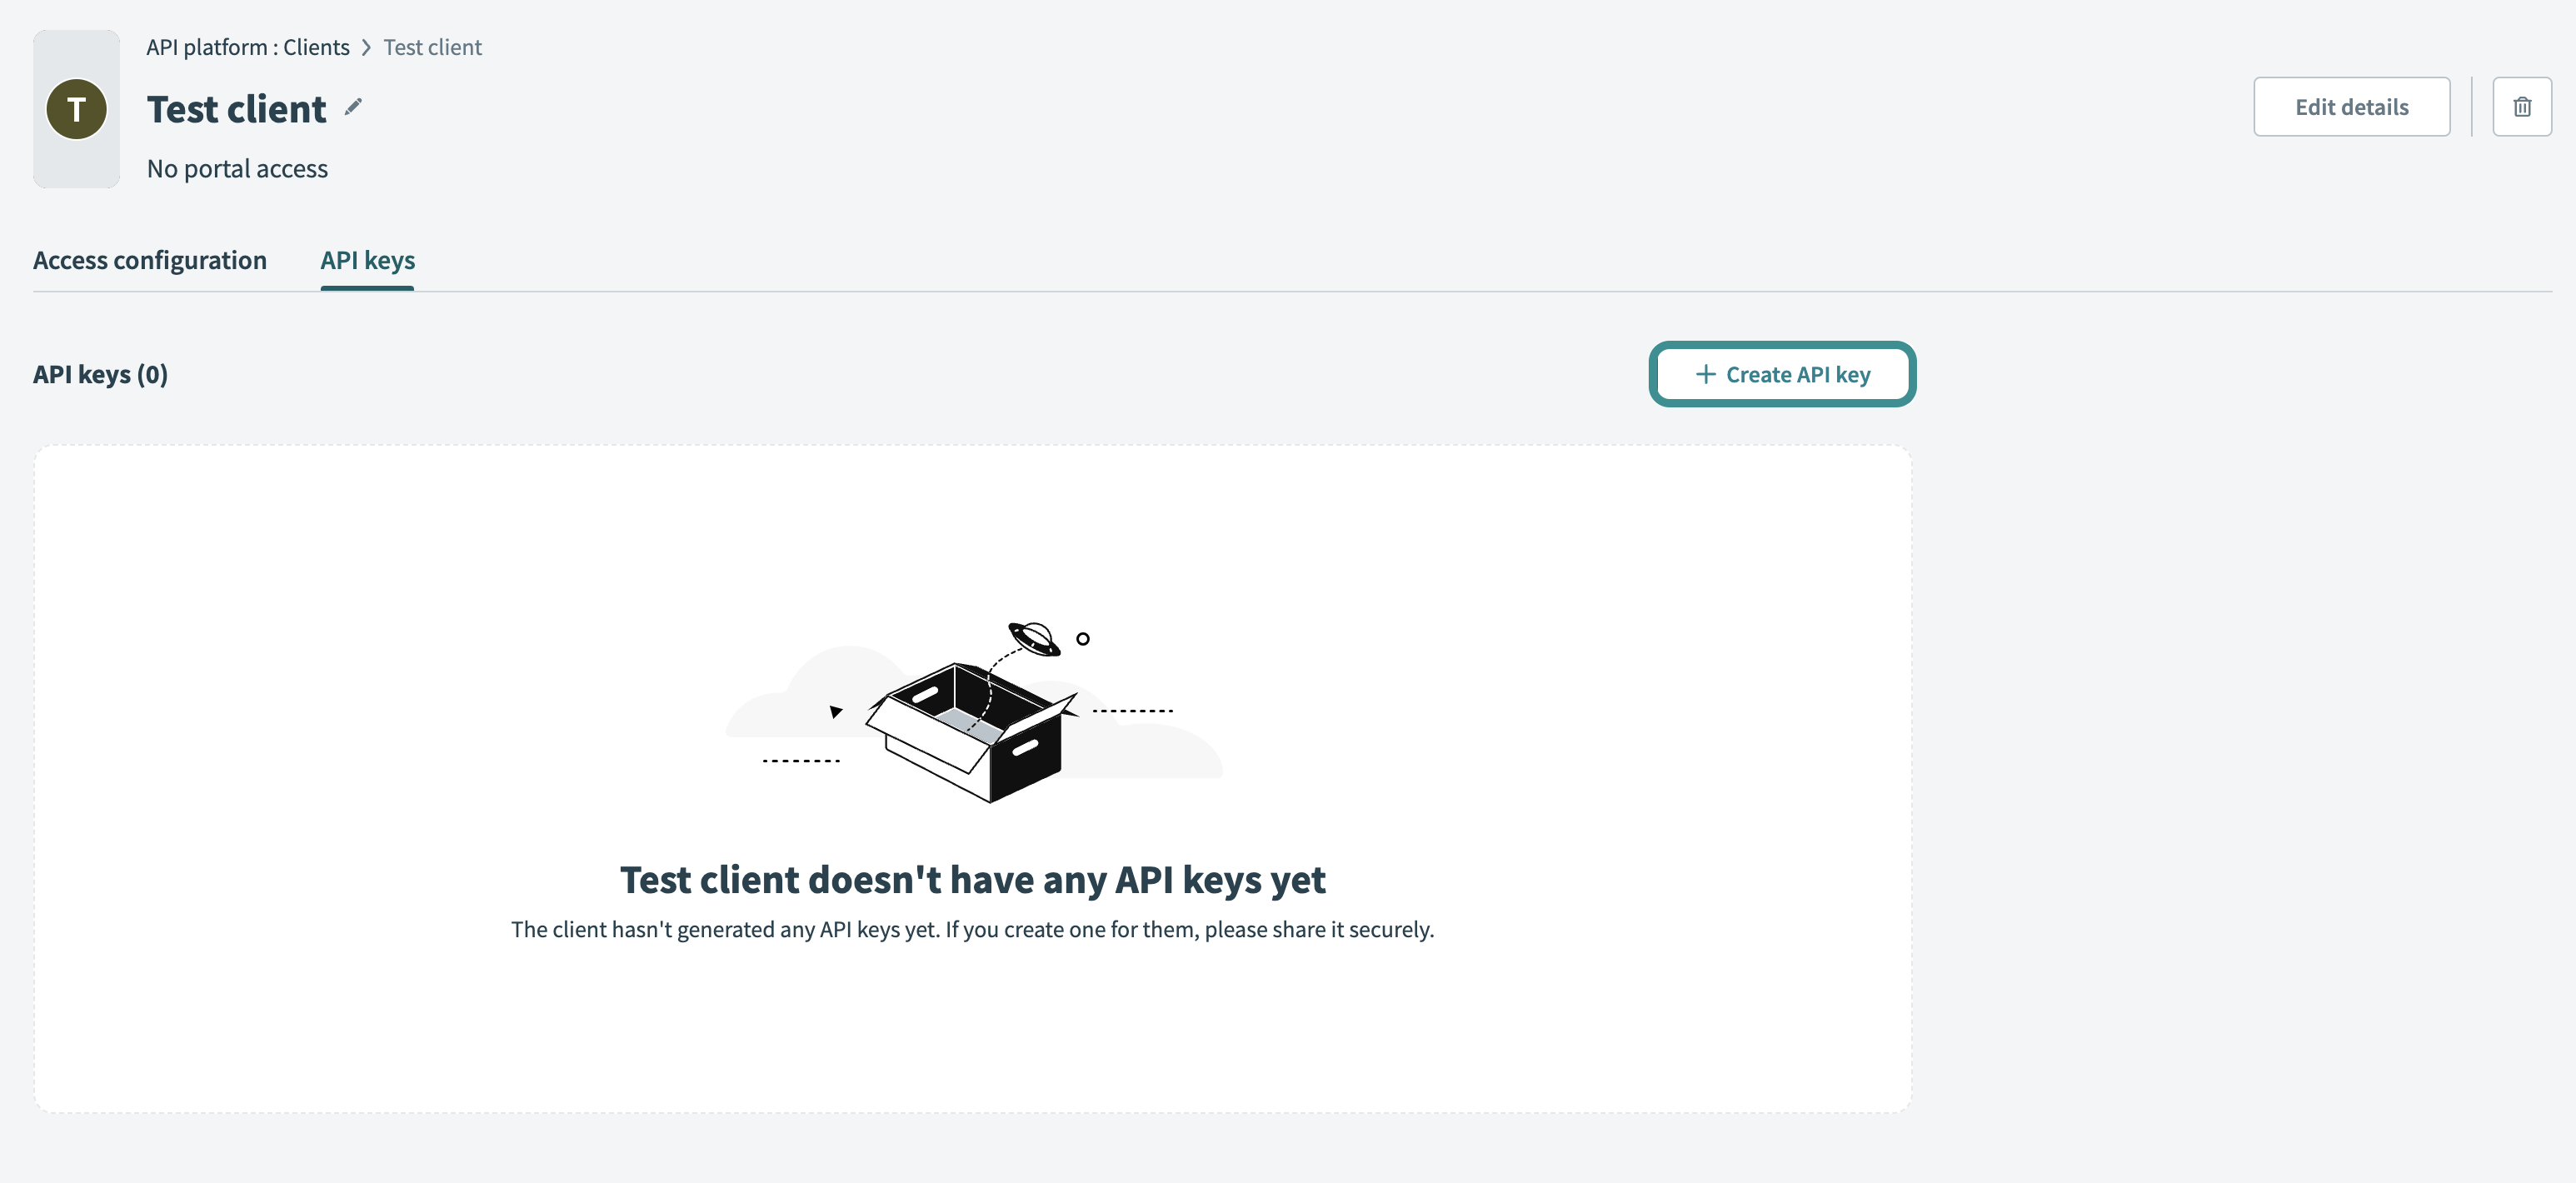
Task: Click the empty state title about API keys
Action: coord(972,880)
